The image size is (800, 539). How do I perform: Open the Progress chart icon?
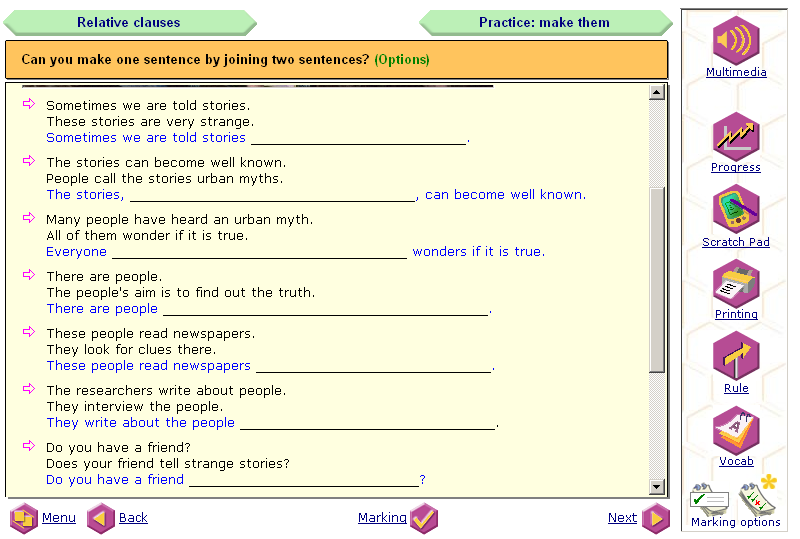tap(736, 136)
